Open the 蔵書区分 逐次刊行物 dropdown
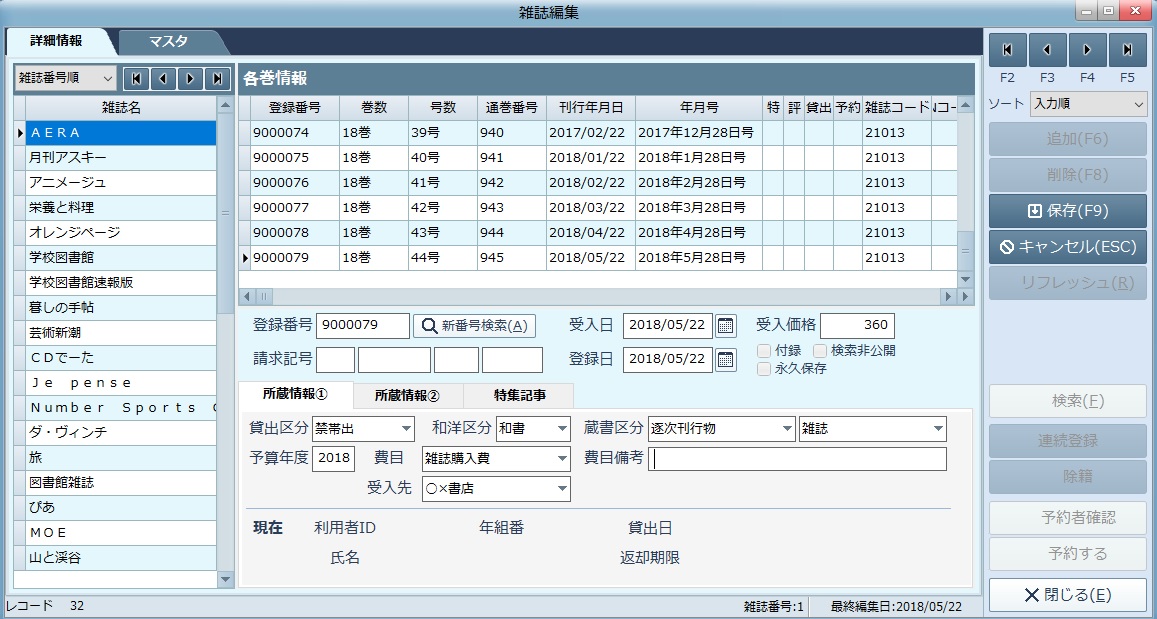This screenshot has width=1157, height=619. [x=787, y=429]
